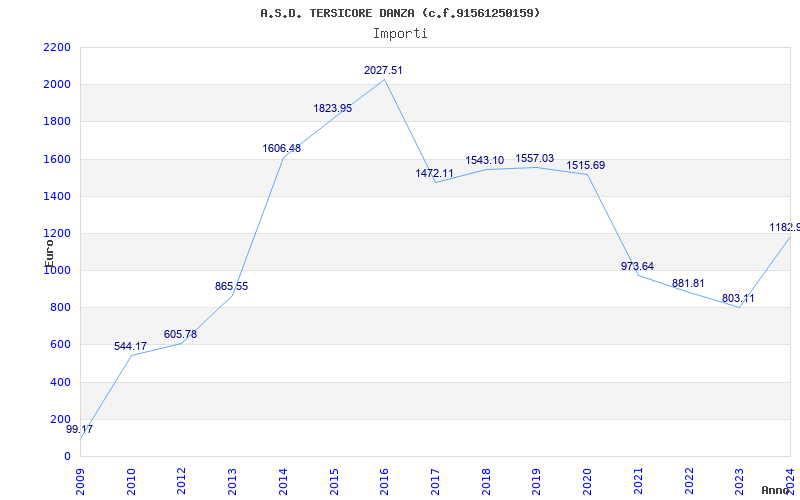The height and width of the screenshot is (500, 800).
Task: Click the 1200 Euro axis value
Action: pyautogui.click(x=57, y=234)
